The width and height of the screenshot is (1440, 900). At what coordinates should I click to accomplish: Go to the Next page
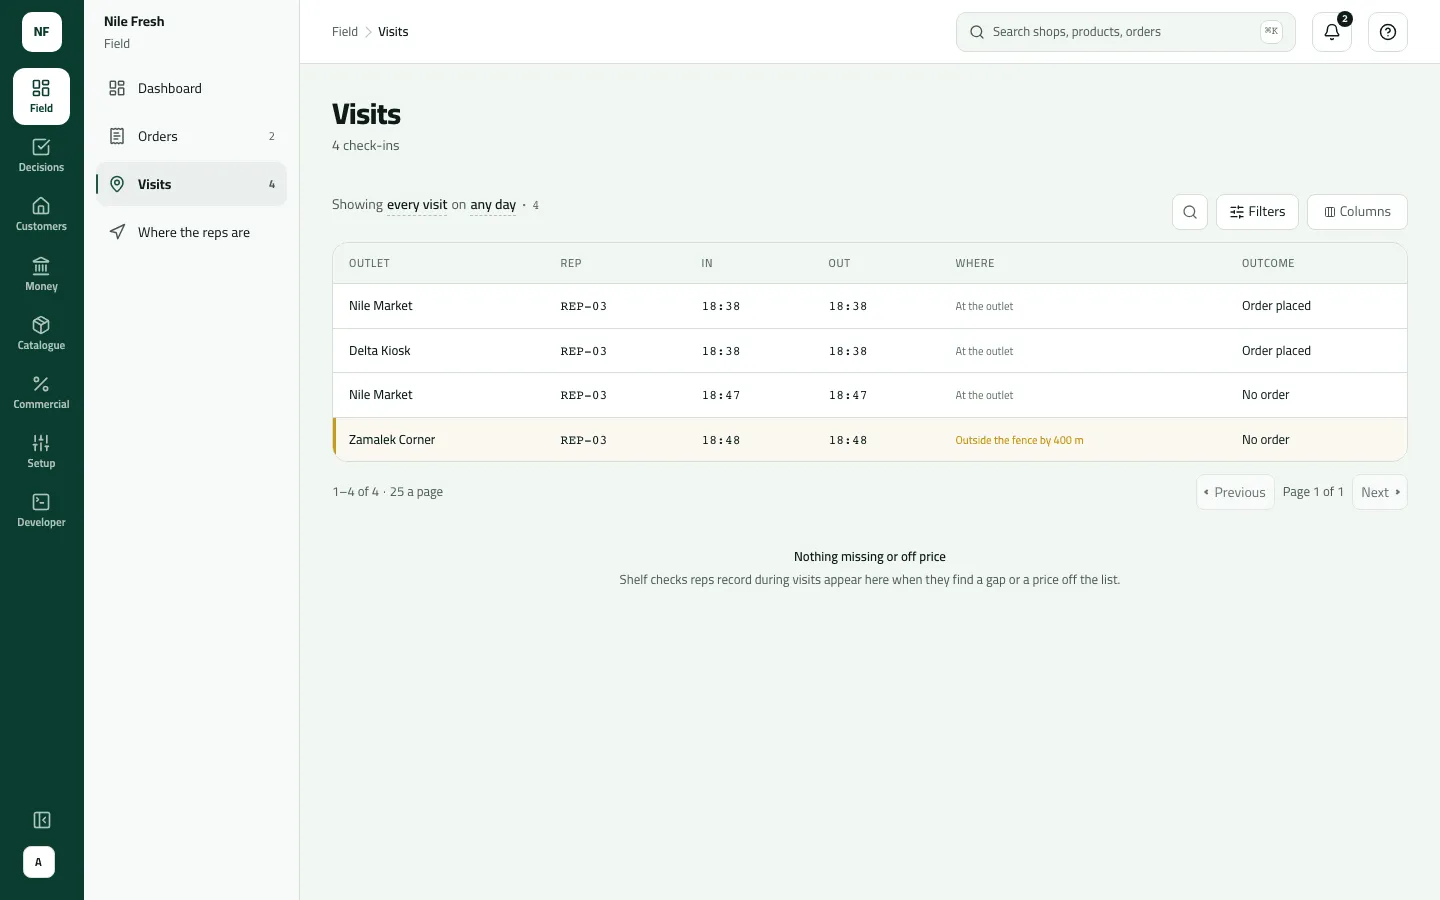pyautogui.click(x=1380, y=492)
